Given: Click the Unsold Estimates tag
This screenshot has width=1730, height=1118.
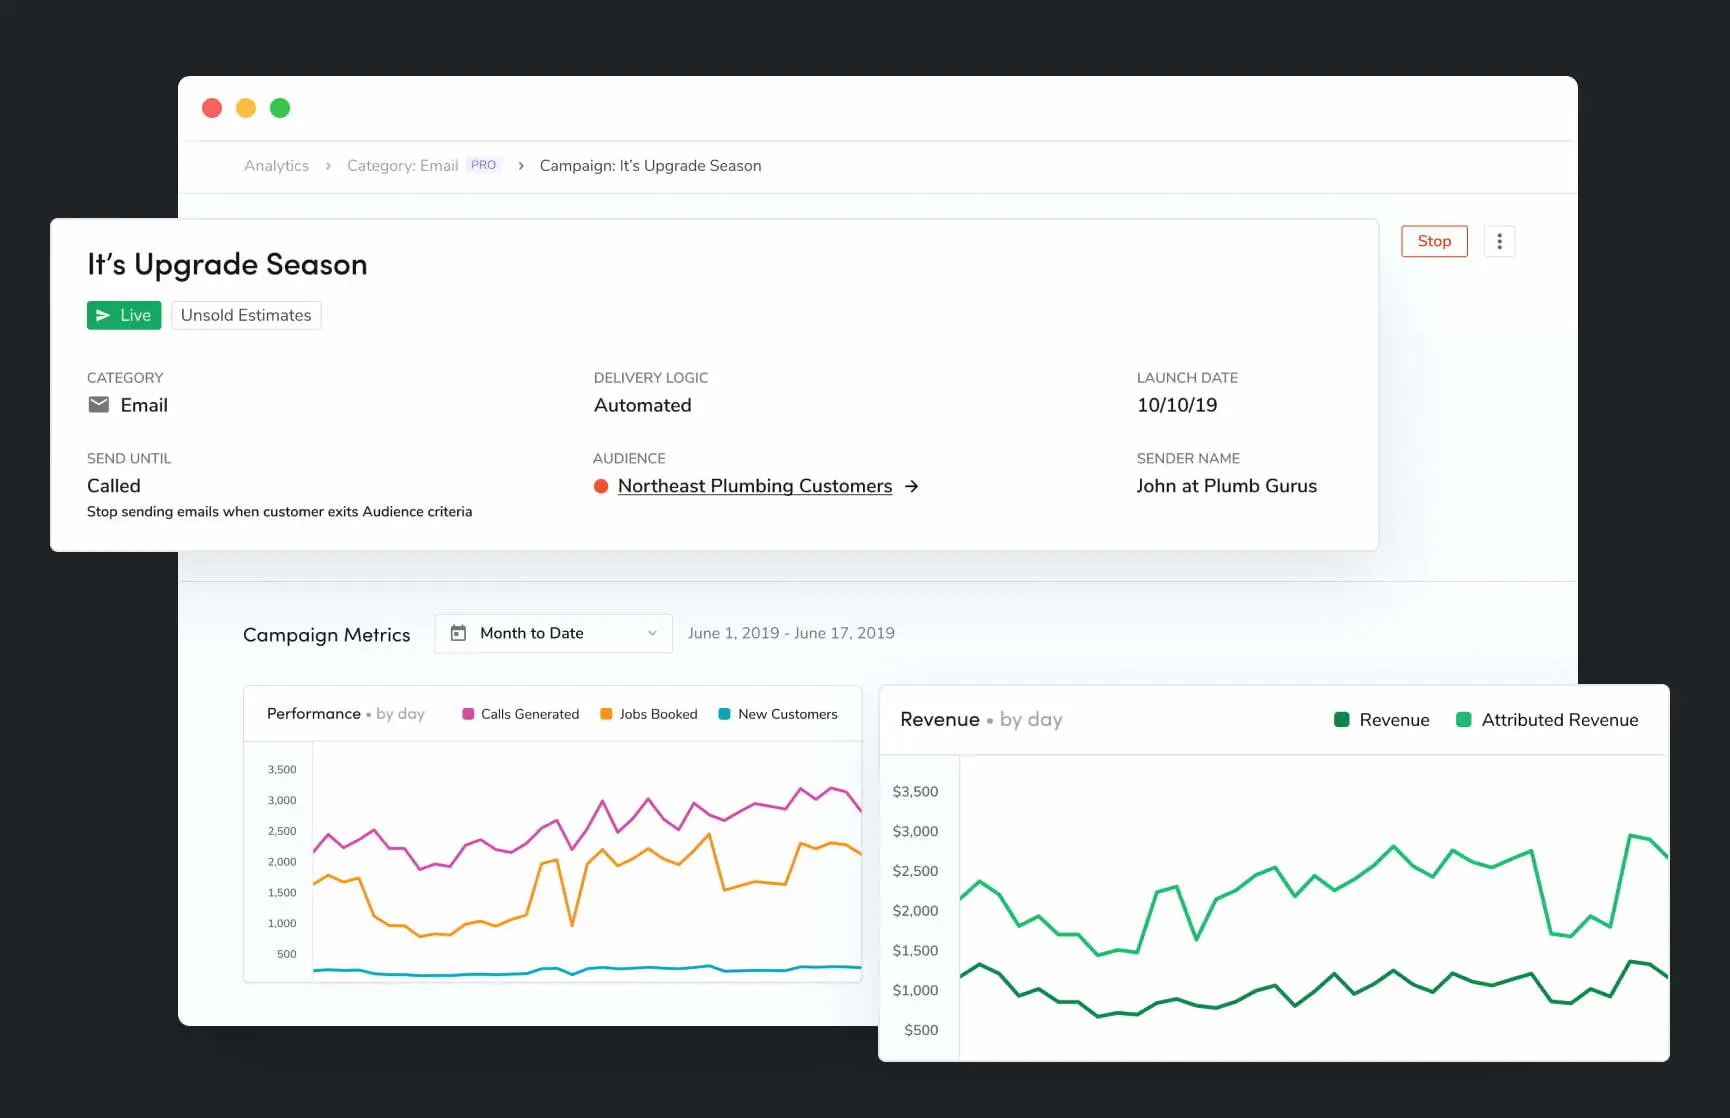Looking at the screenshot, I should tap(246, 315).
